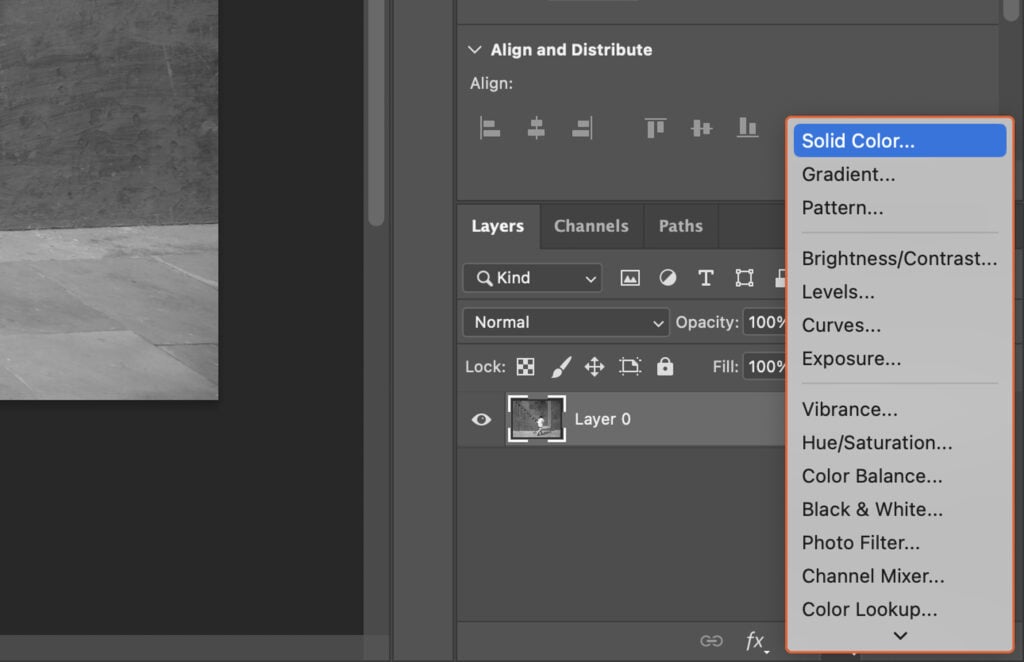Open the Kind filter dropdown
The image size is (1024, 662).
[x=531, y=277]
